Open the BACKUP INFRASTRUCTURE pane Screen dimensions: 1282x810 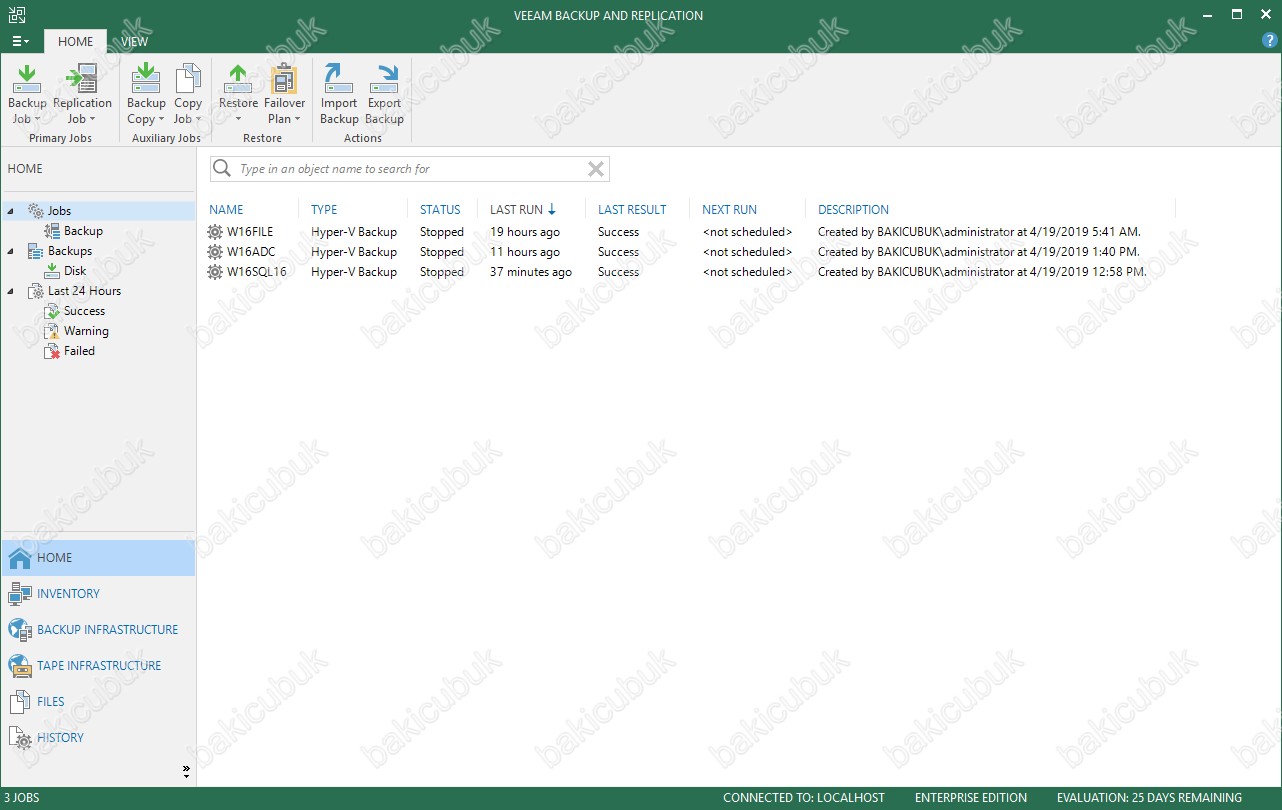[x=98, y=630]
